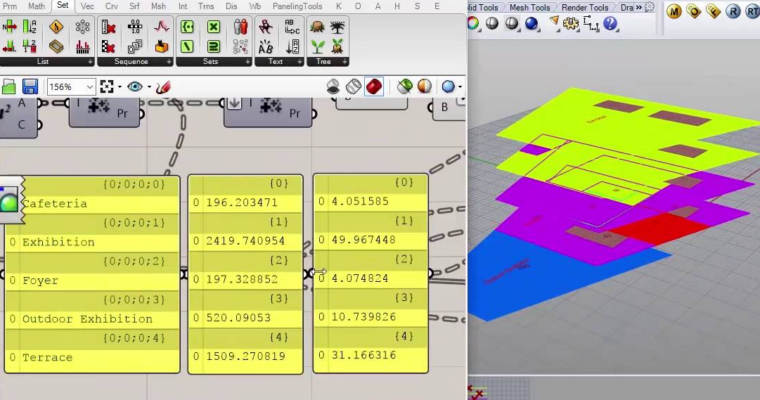Choose the Sort Text down-arrow AZ icon

pos(292,47)
